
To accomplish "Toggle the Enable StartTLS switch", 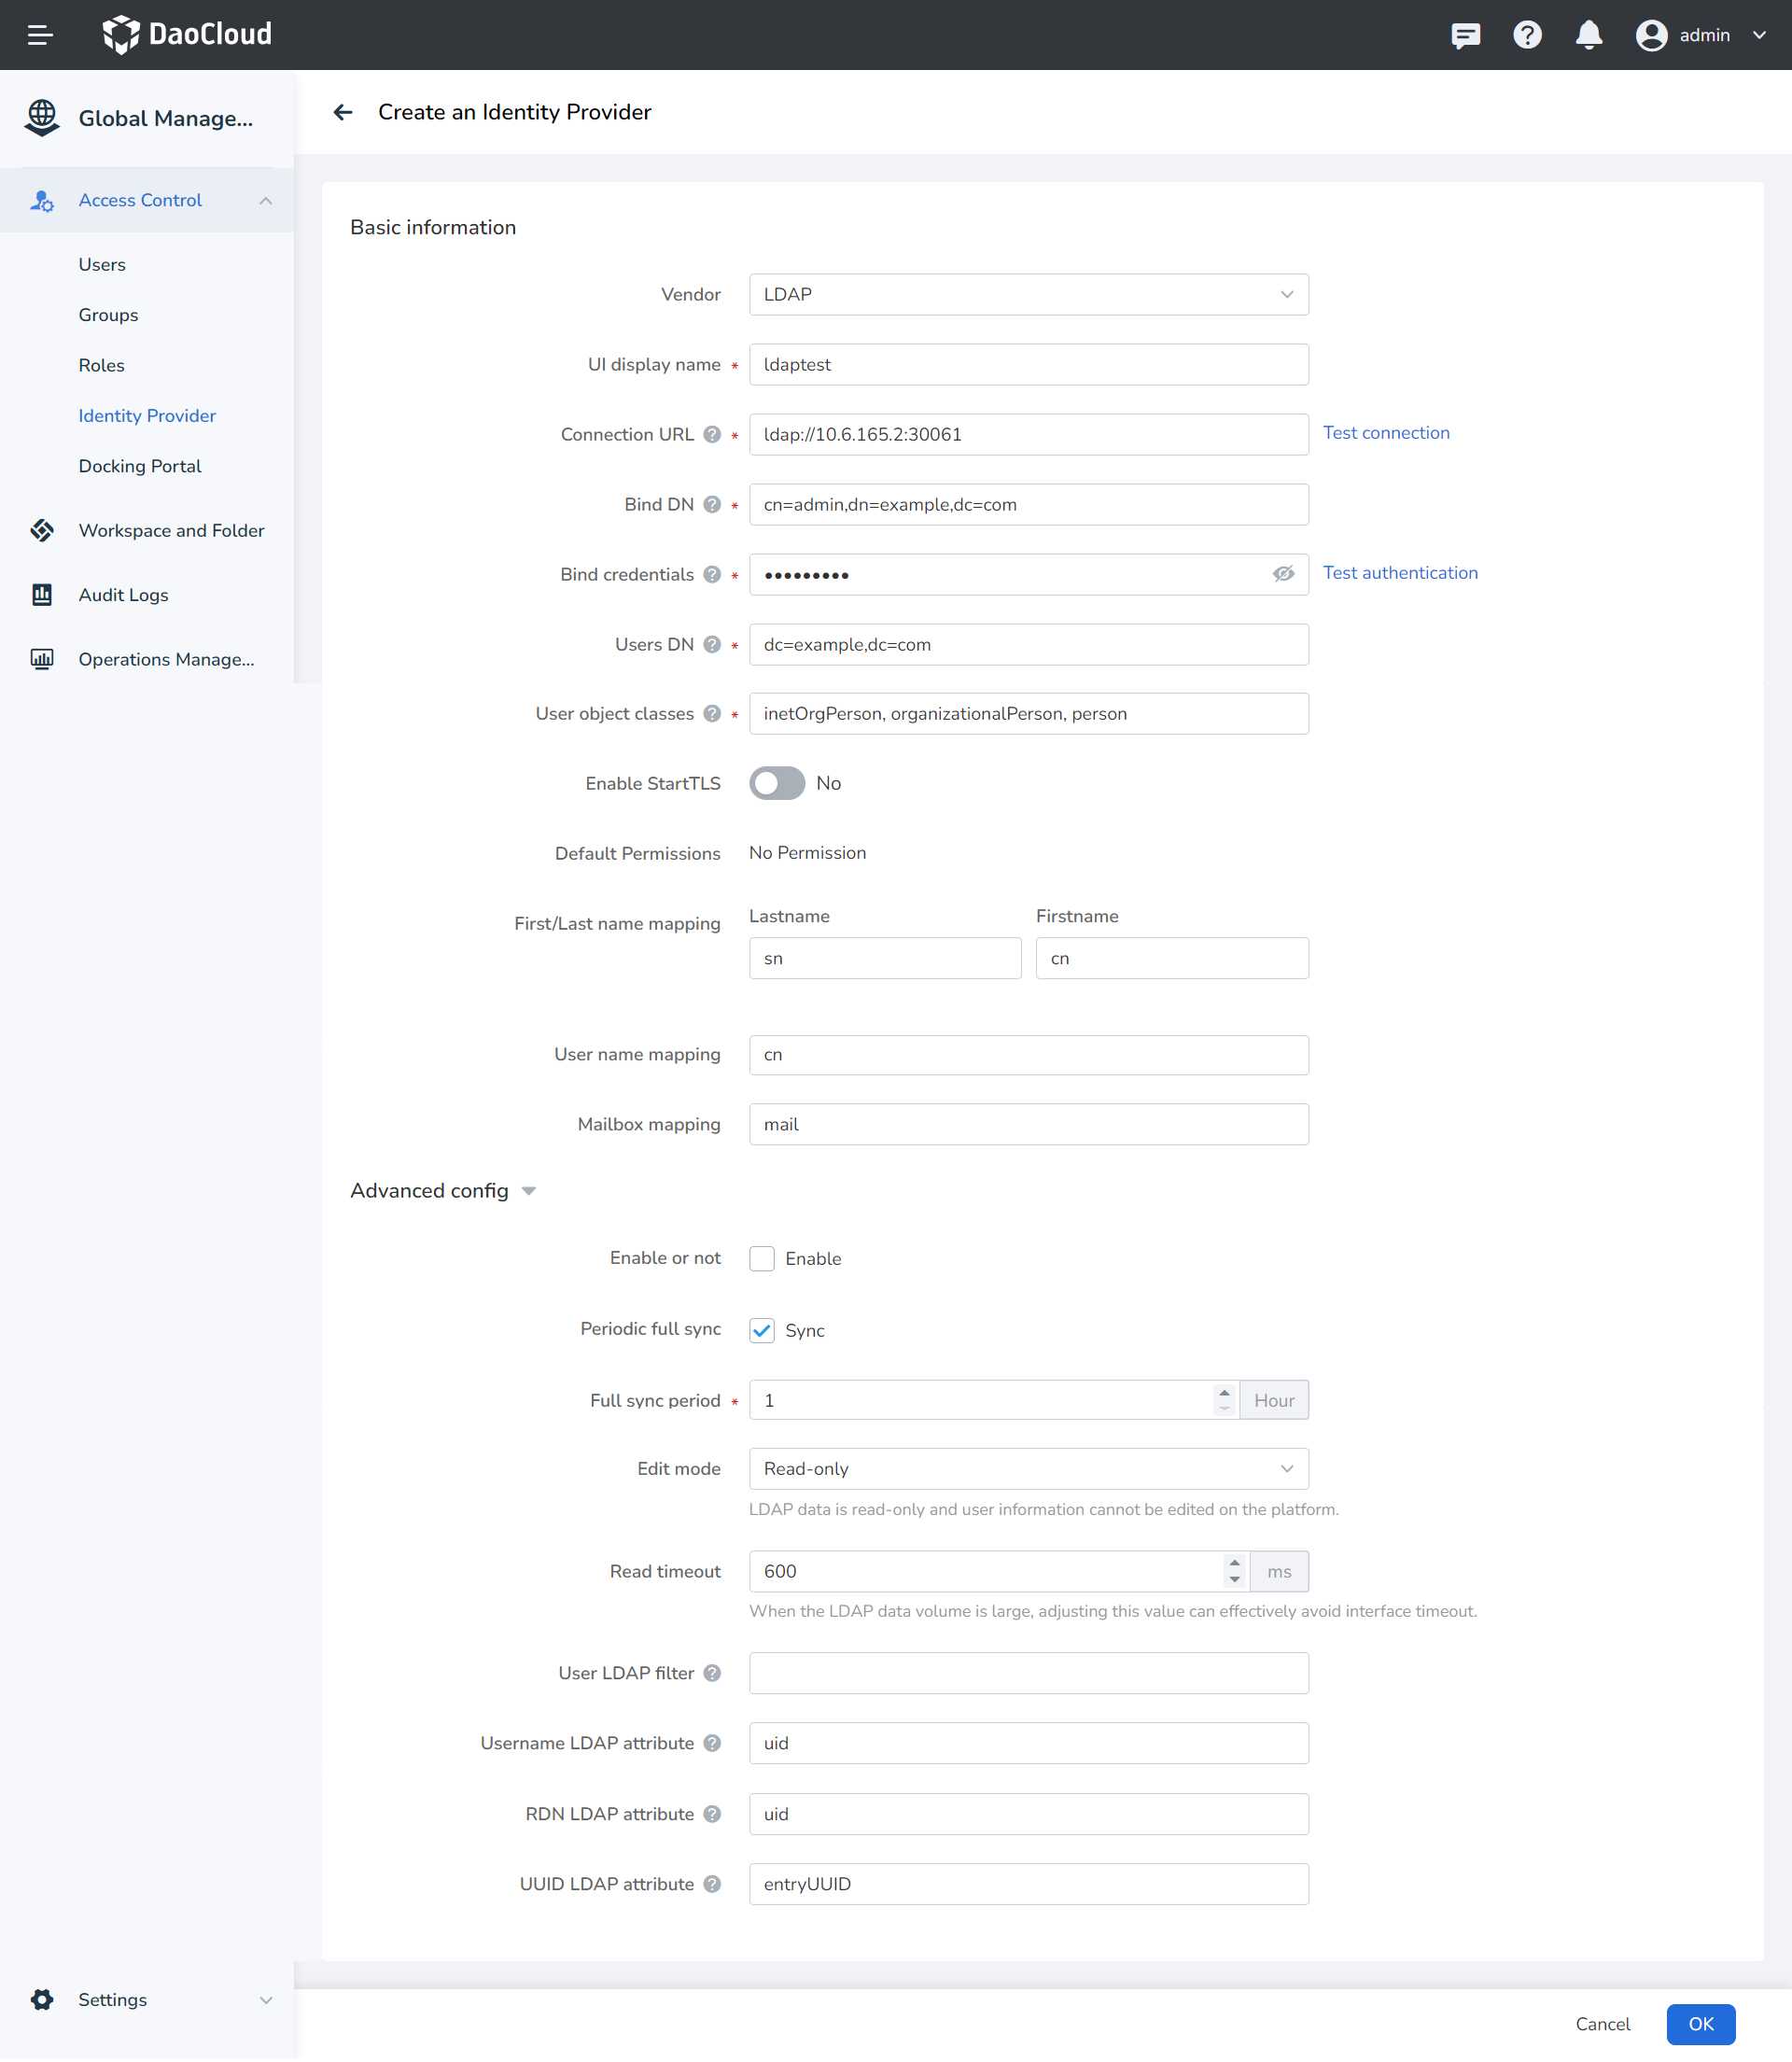I will tap(778, 784).
